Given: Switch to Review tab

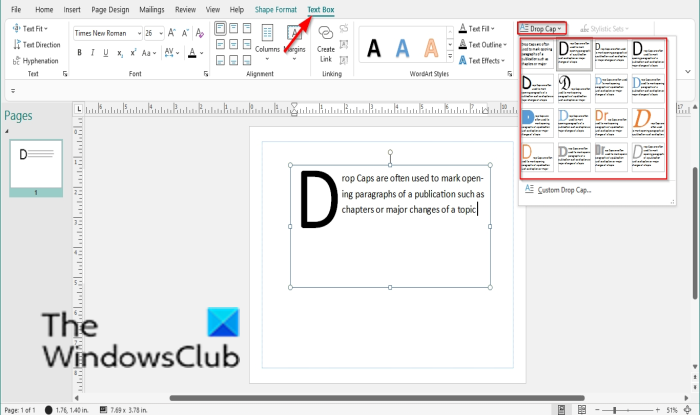Looking at the screenshot, I should point(185,9).
